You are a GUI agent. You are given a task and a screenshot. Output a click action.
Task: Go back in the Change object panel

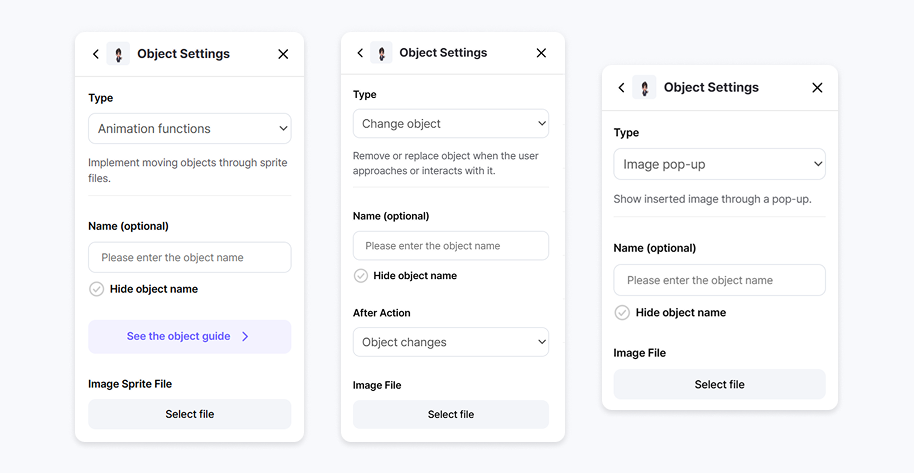tap(360, 53)
